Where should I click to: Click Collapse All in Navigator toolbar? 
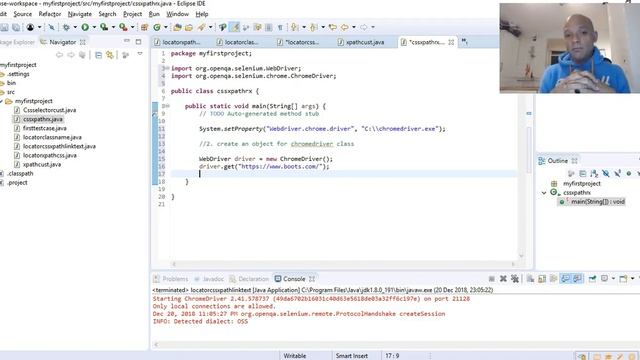click(x=98, y=54)
